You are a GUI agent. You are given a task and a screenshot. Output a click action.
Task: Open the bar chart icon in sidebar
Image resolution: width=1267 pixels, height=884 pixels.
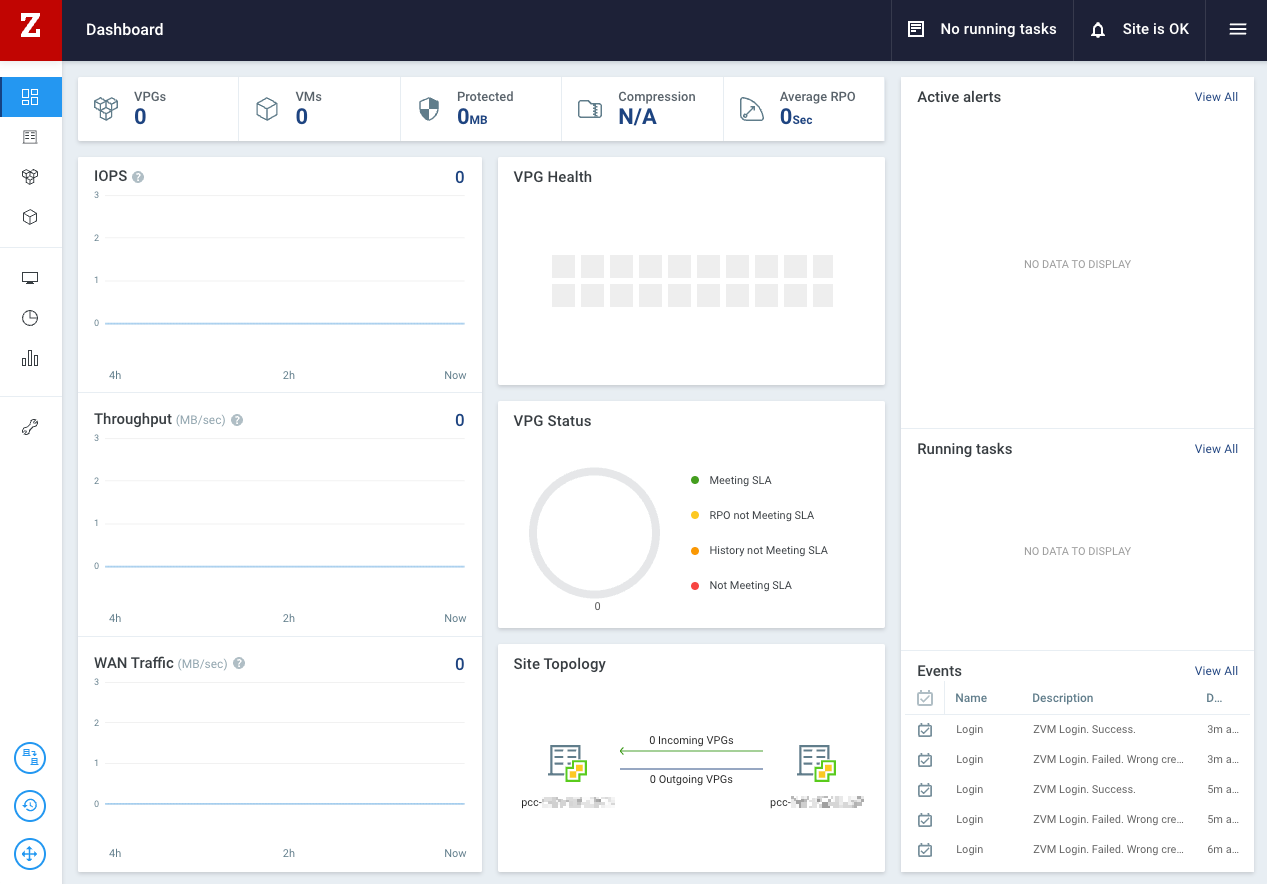pos(30,358)
